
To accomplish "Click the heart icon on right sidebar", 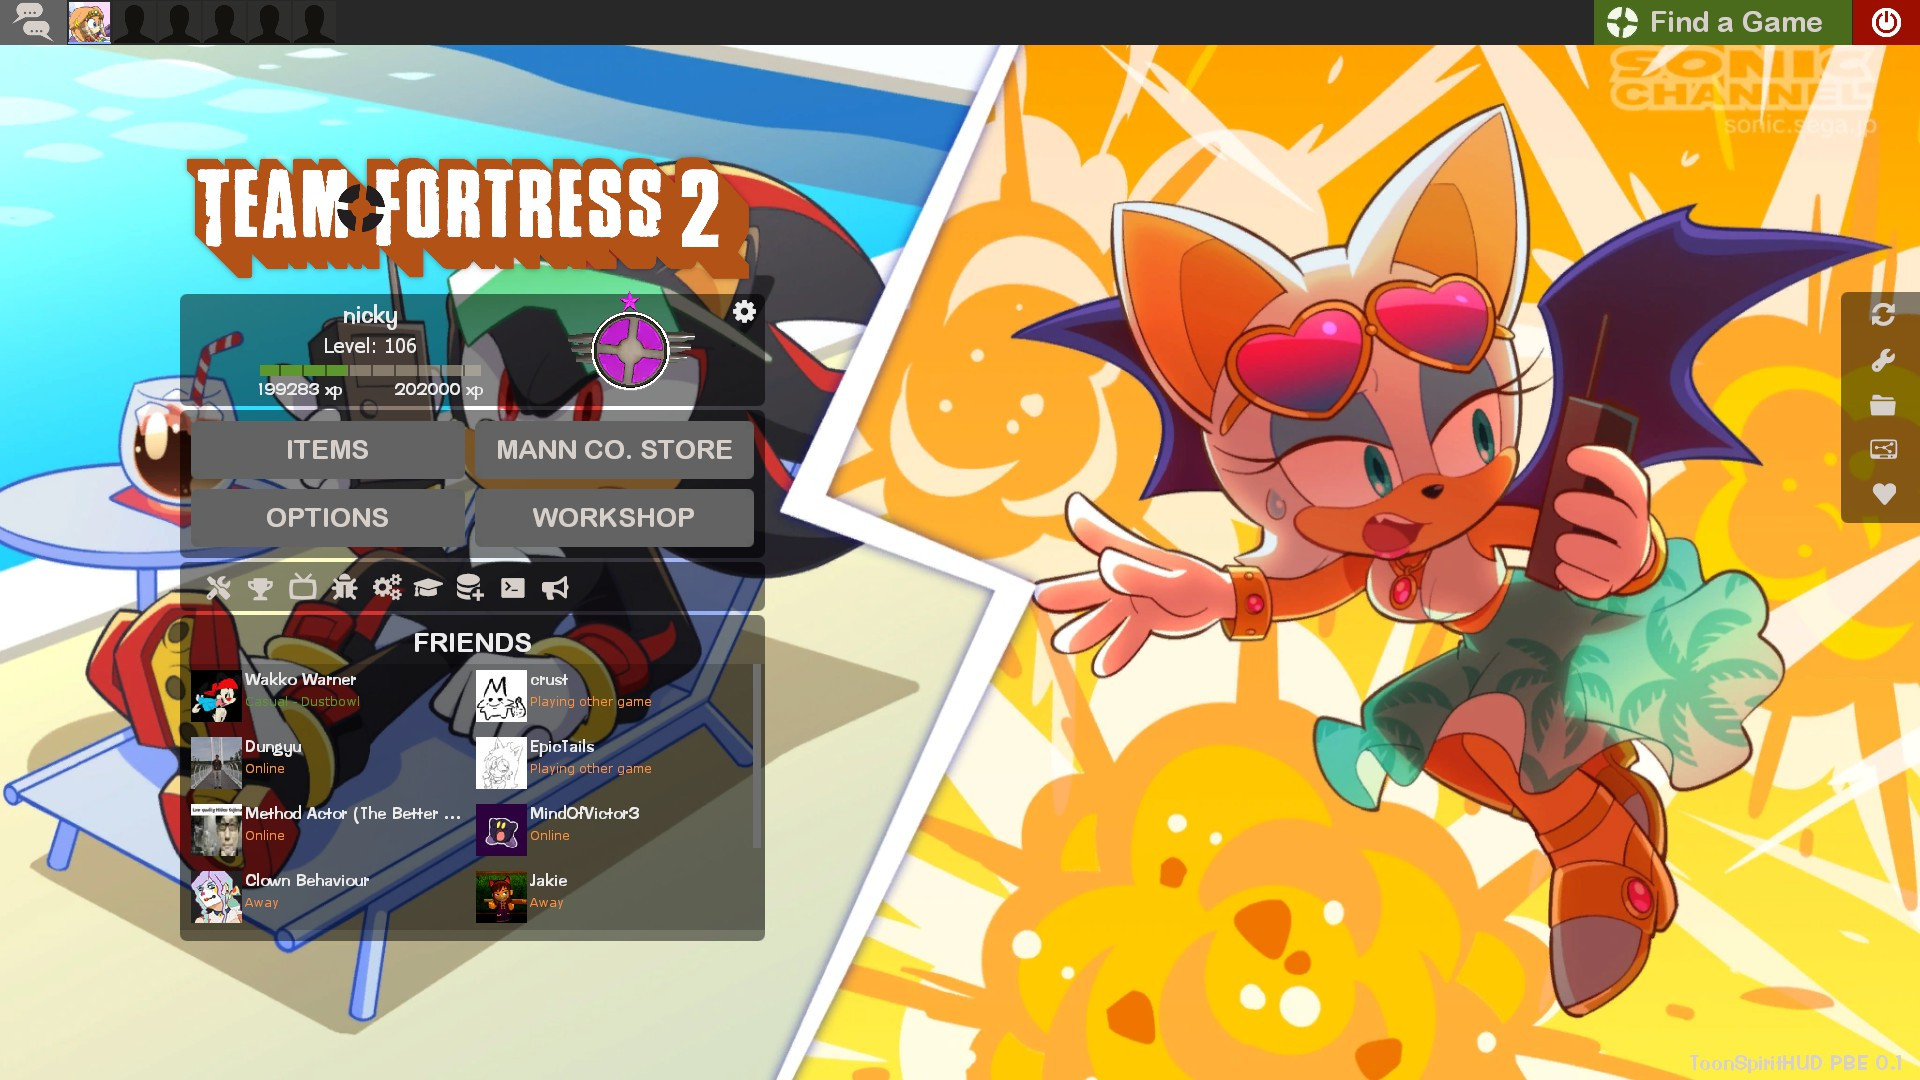I will point(1884,494).
